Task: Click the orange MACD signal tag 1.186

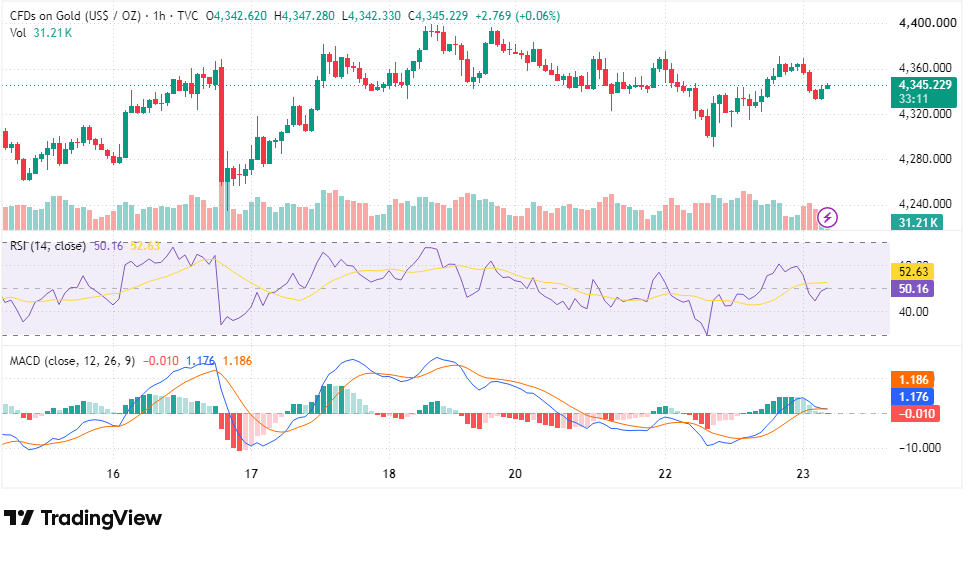Action: point(913,380)
